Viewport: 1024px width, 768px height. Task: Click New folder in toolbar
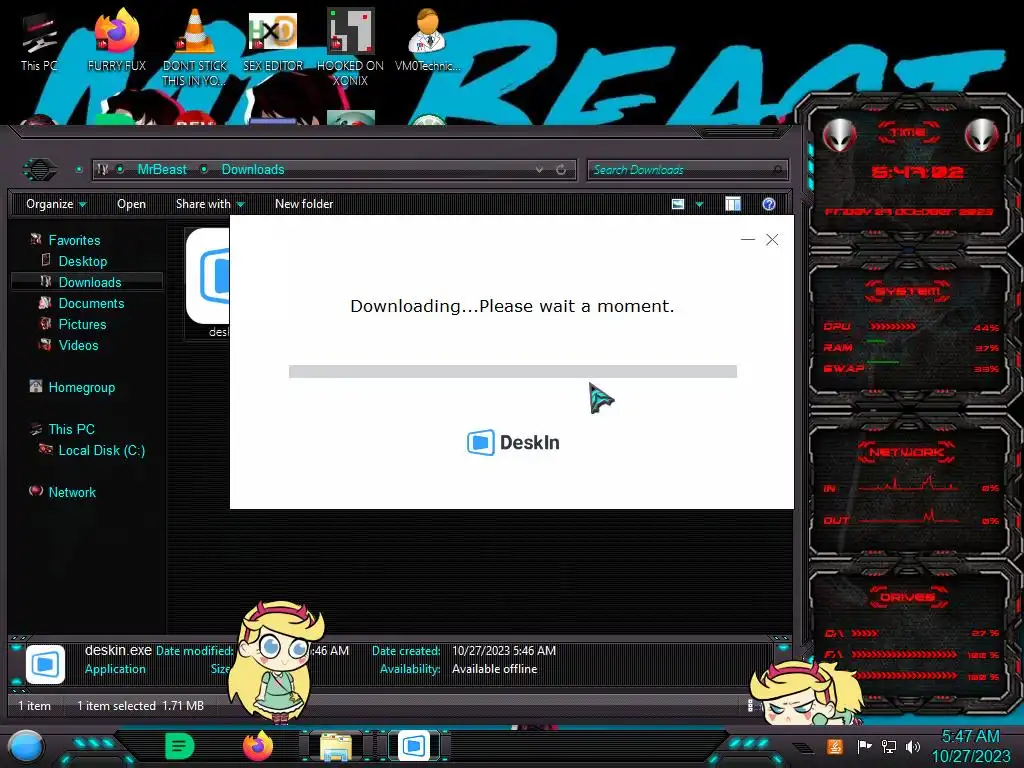(x=304, y=204)
